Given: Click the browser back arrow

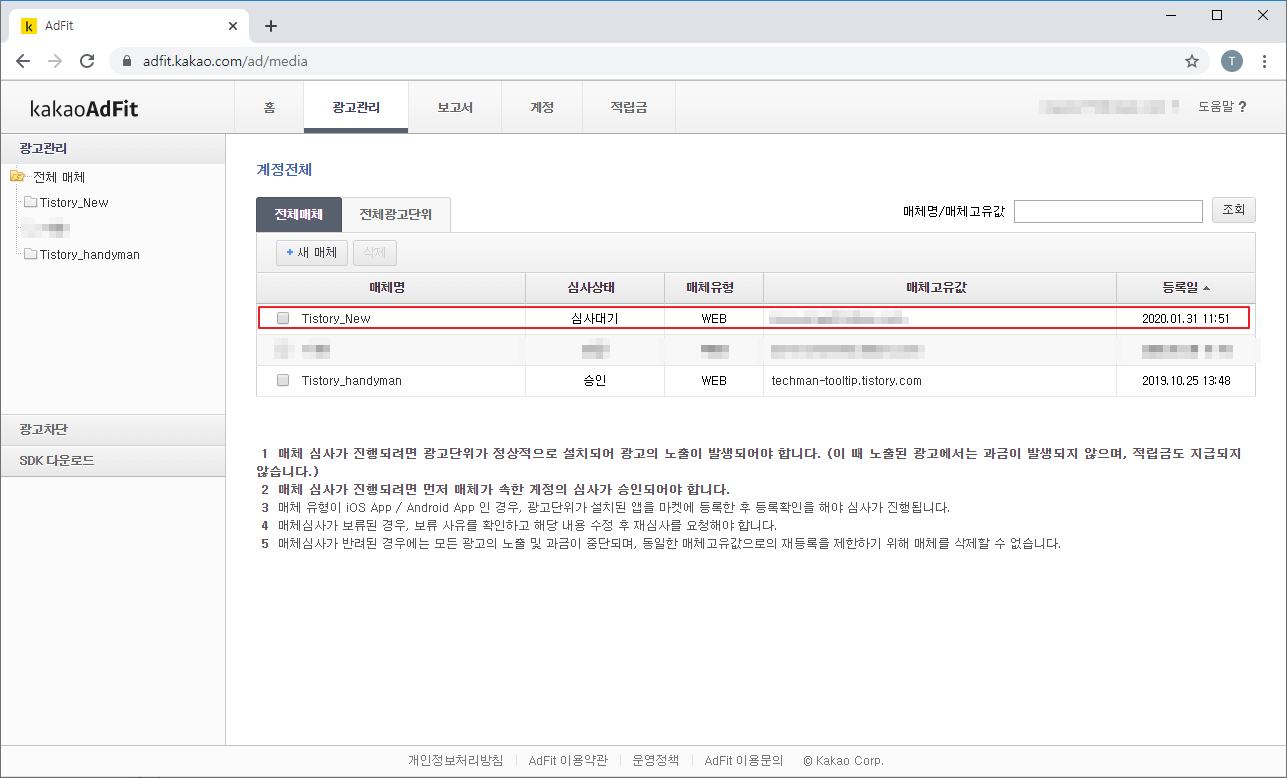Looking at the screenshot, I should 23,61.
